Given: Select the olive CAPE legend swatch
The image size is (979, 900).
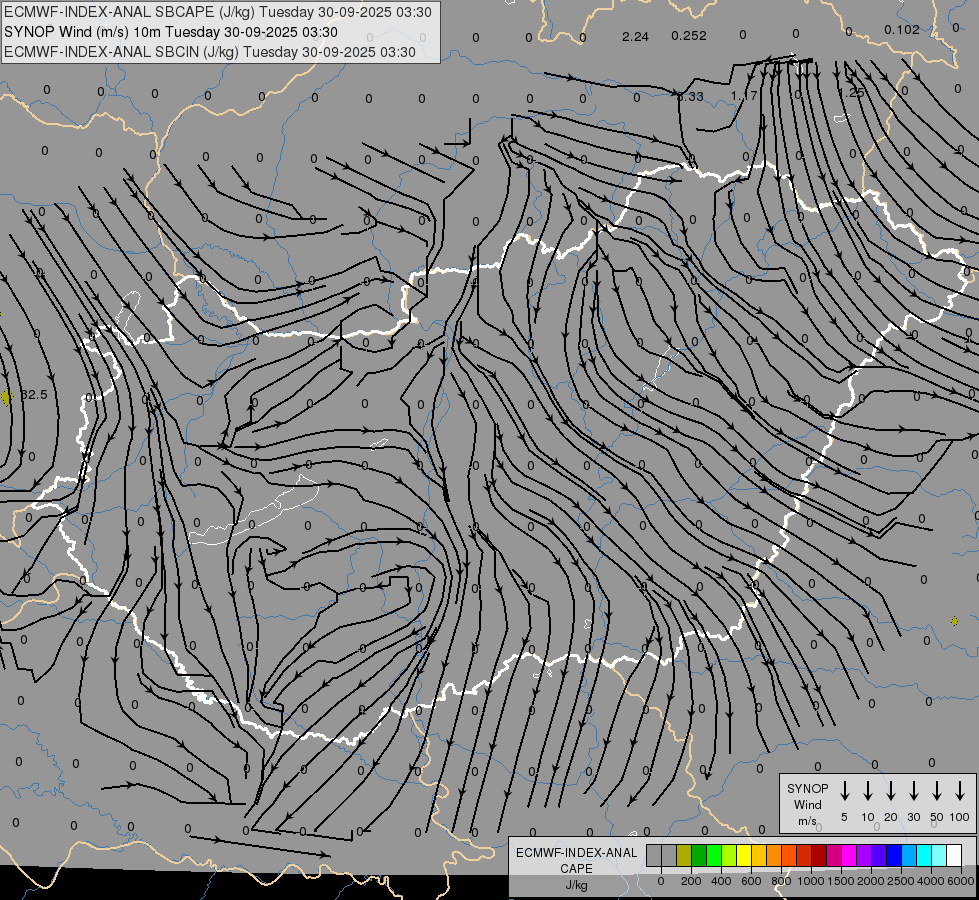Looking at the screenshot, I should point(684,855).
